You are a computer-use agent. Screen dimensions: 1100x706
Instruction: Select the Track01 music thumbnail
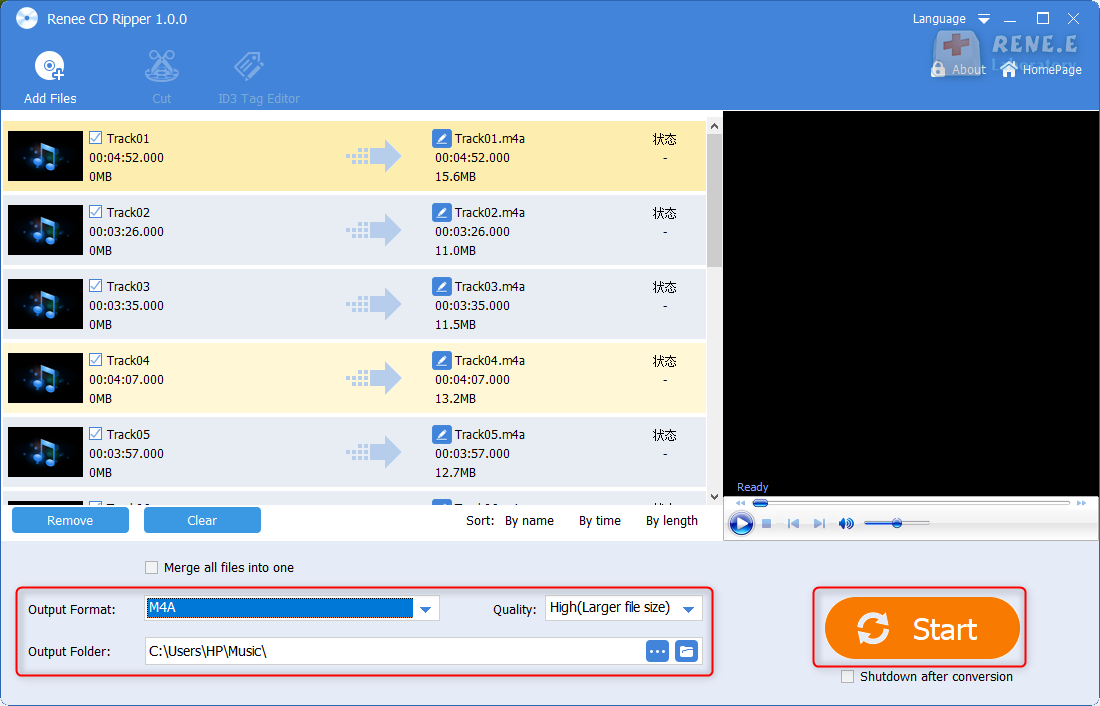(x=45, y=156)
